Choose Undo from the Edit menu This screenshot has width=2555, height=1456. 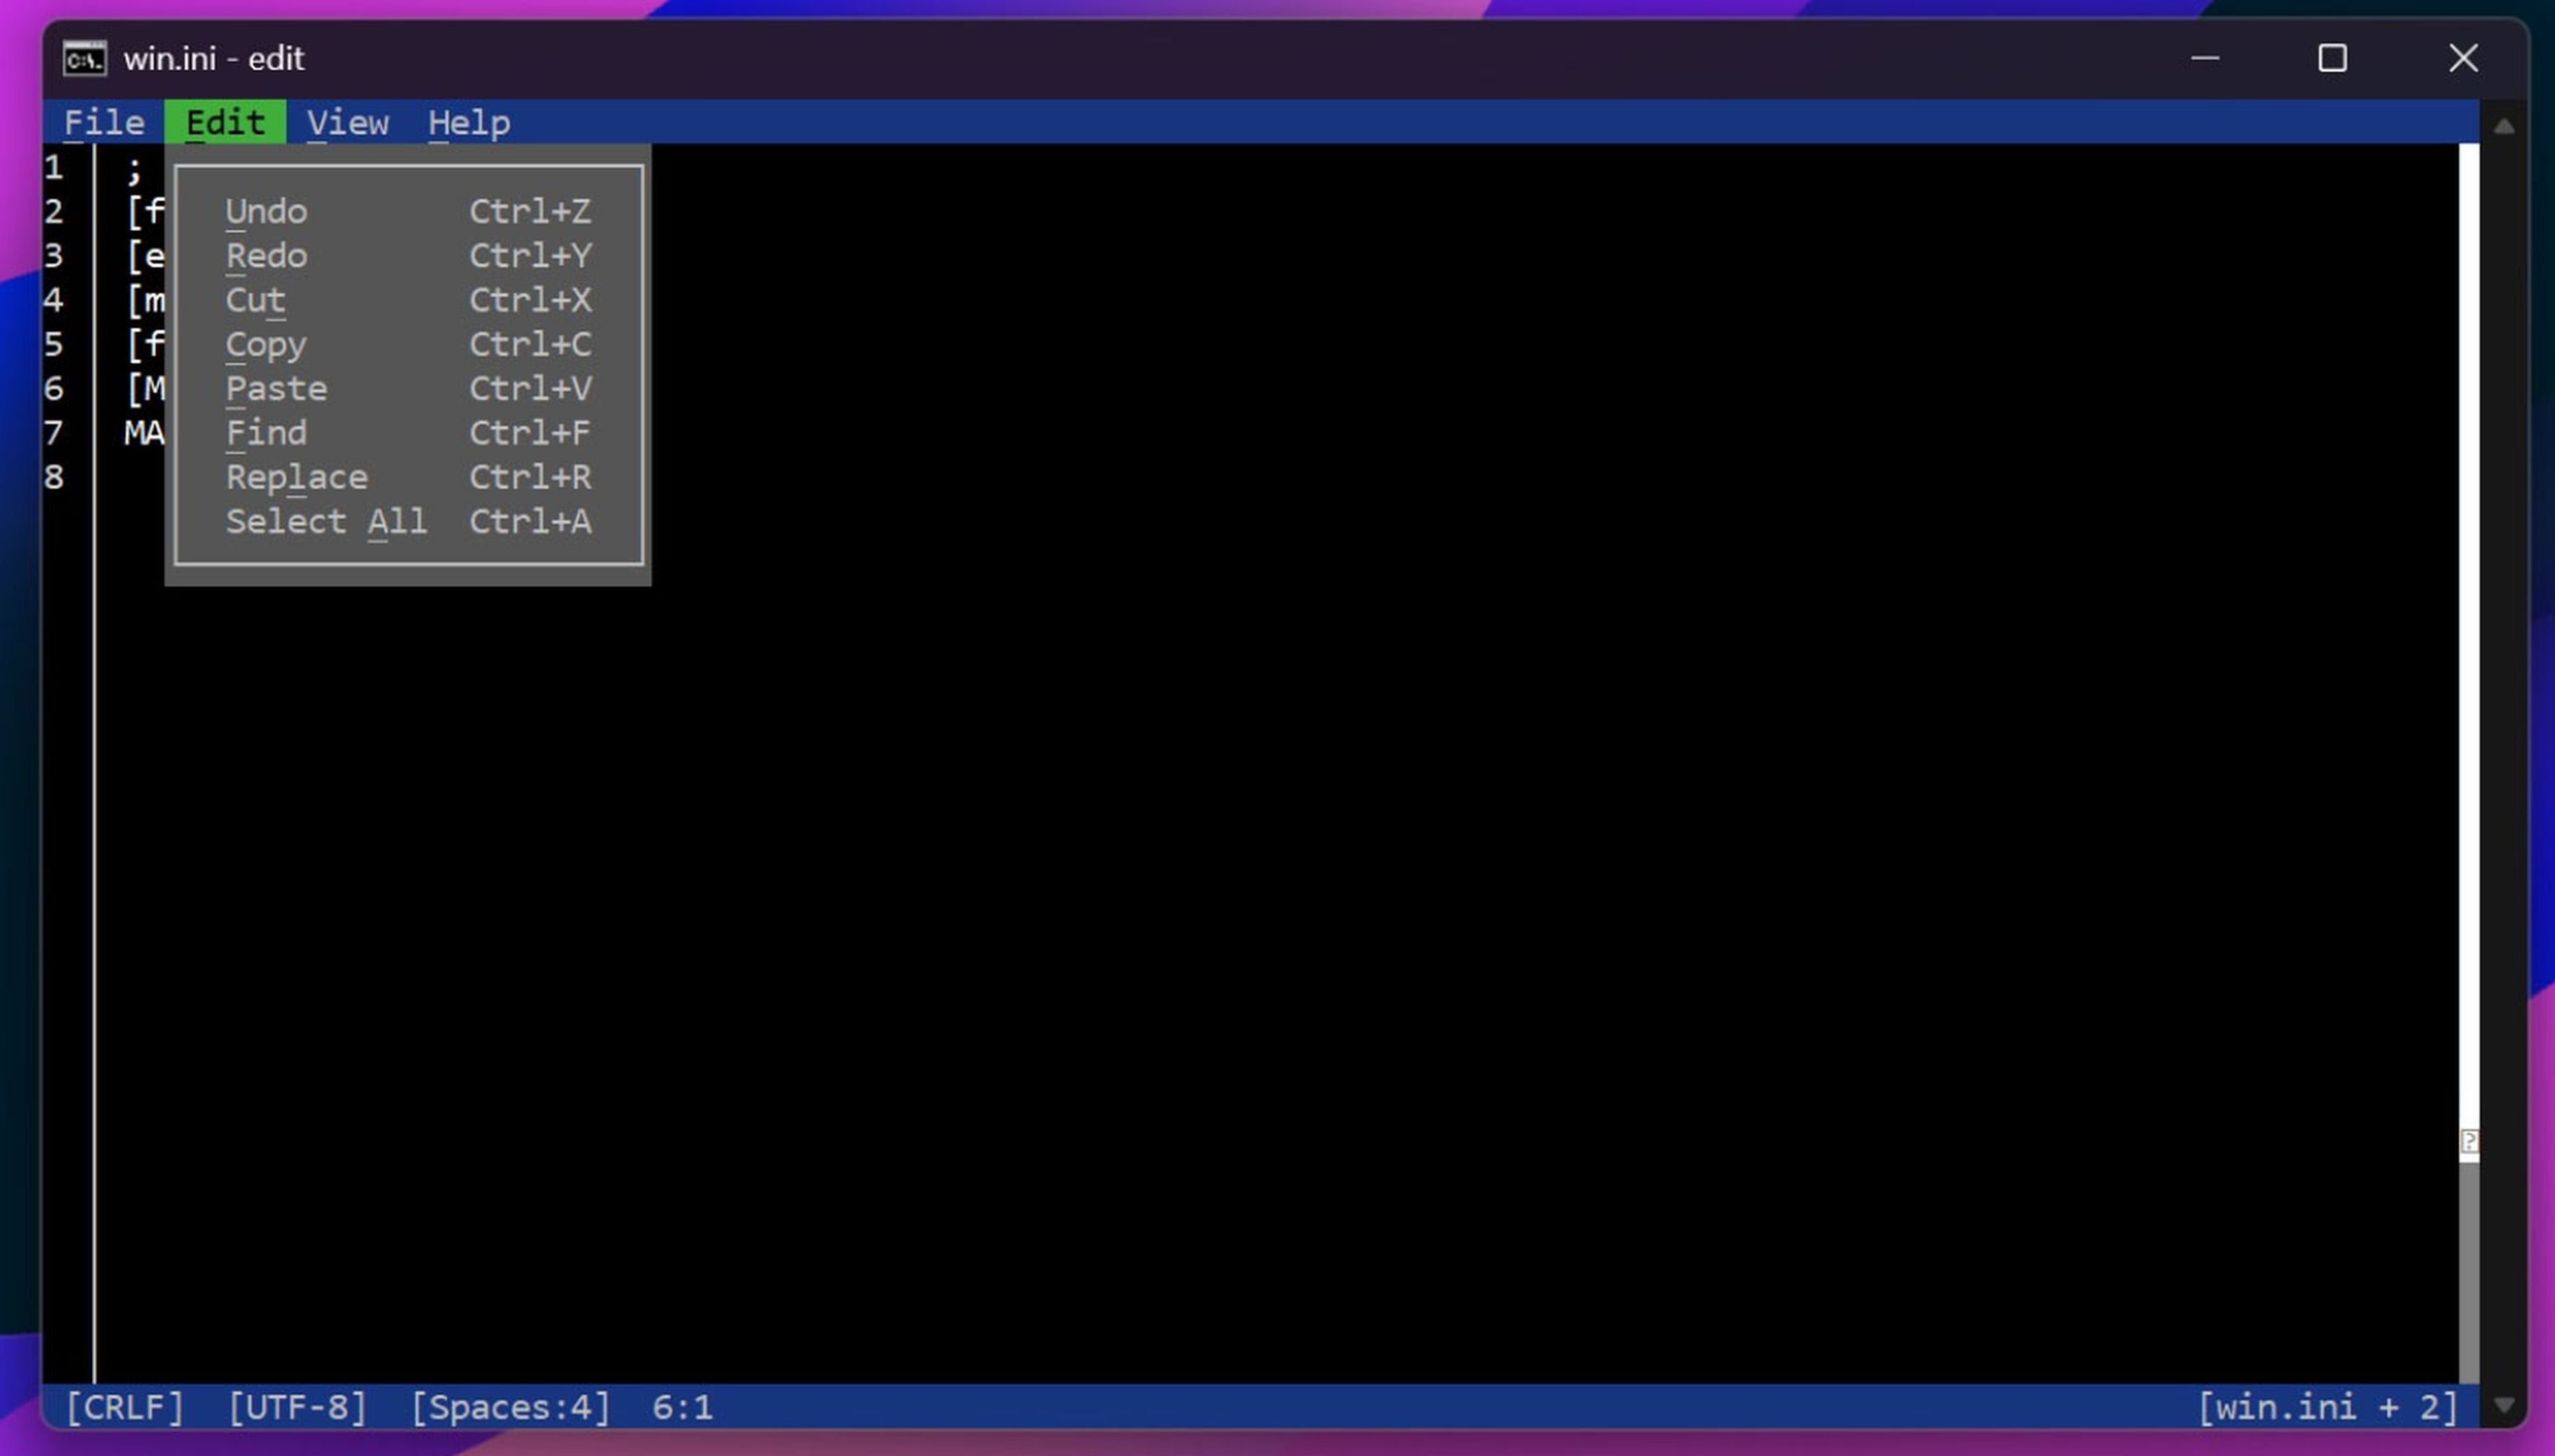click(408, 211)
